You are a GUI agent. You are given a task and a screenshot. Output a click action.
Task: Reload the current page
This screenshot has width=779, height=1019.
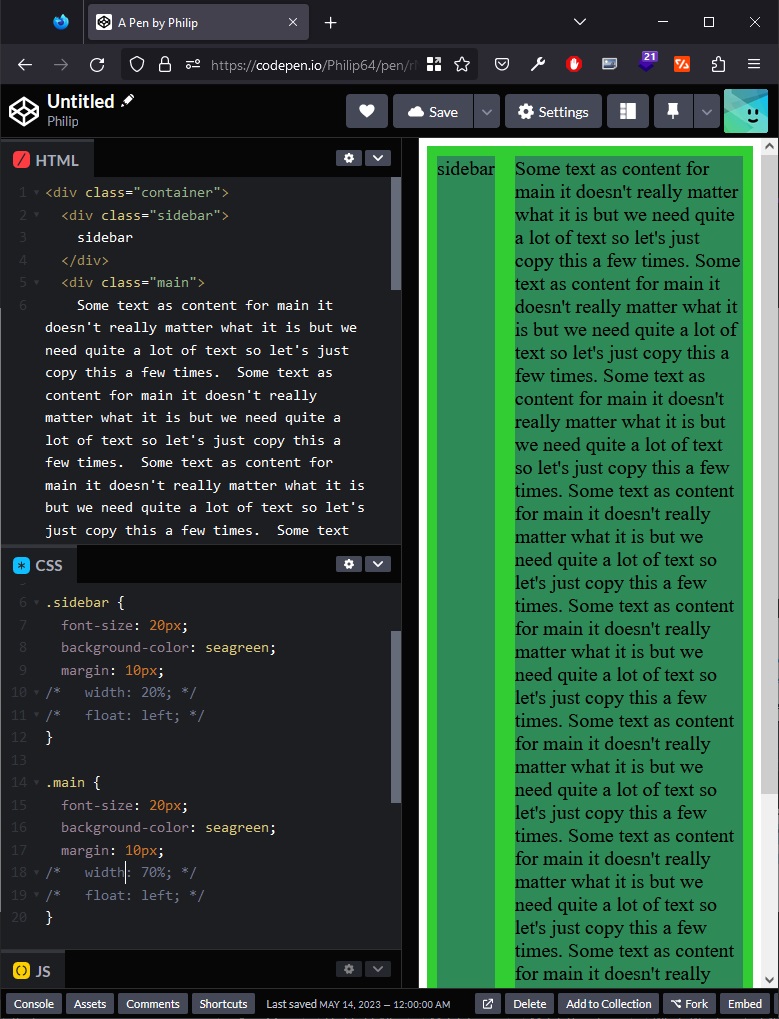coord(97,64)
